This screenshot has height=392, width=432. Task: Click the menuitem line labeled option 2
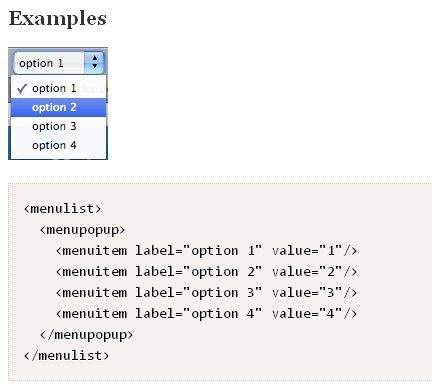point(206,272)
